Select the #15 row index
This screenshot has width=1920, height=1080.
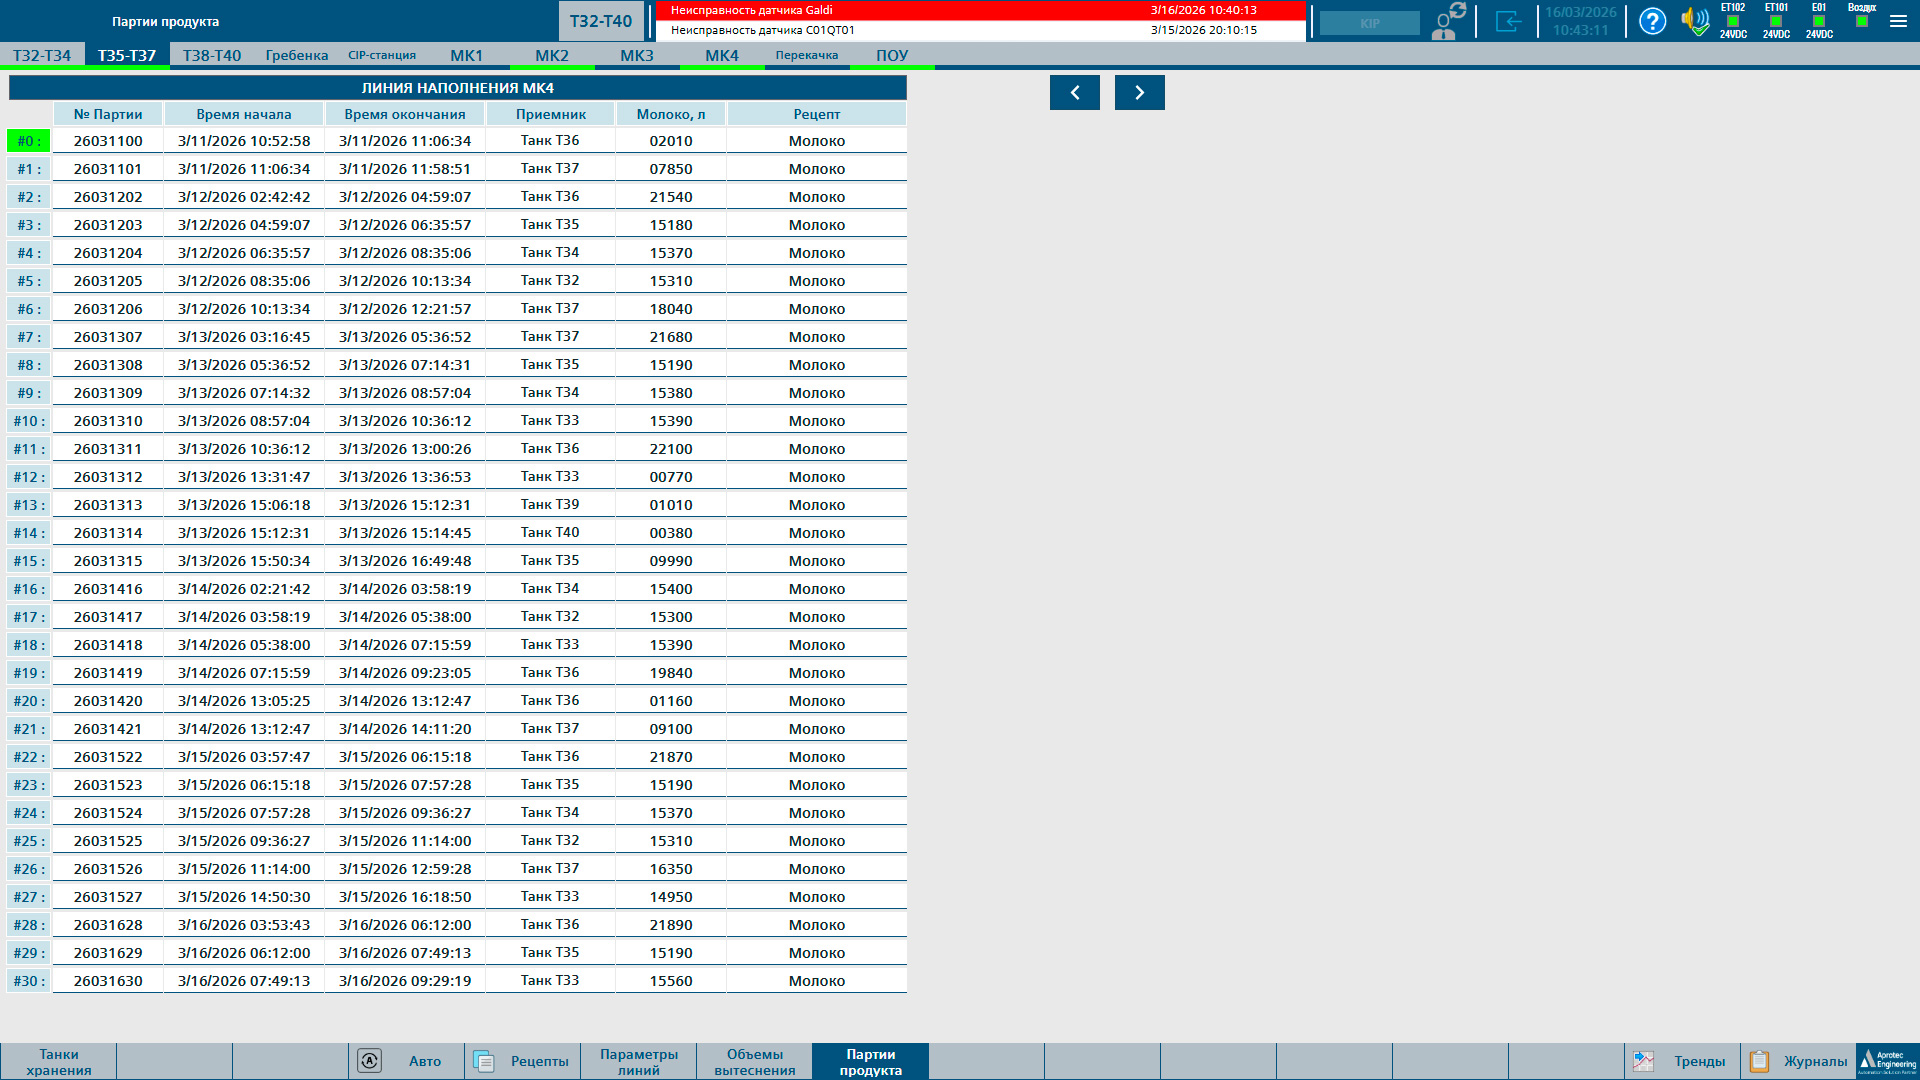point(29,561)
